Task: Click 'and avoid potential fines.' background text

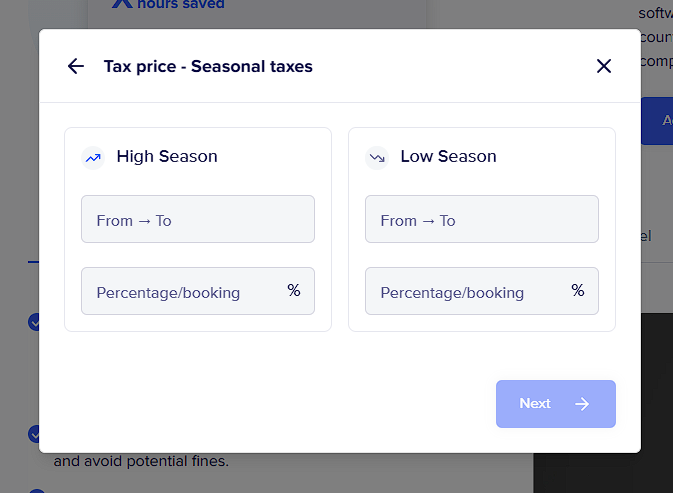Action: (141, 462)
